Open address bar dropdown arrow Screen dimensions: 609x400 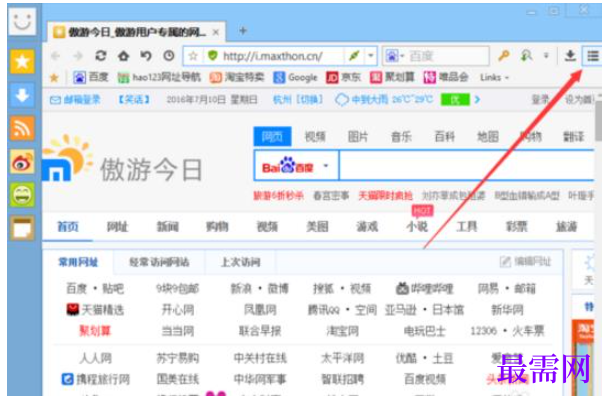pyautogui.click(x=371, y=56)
